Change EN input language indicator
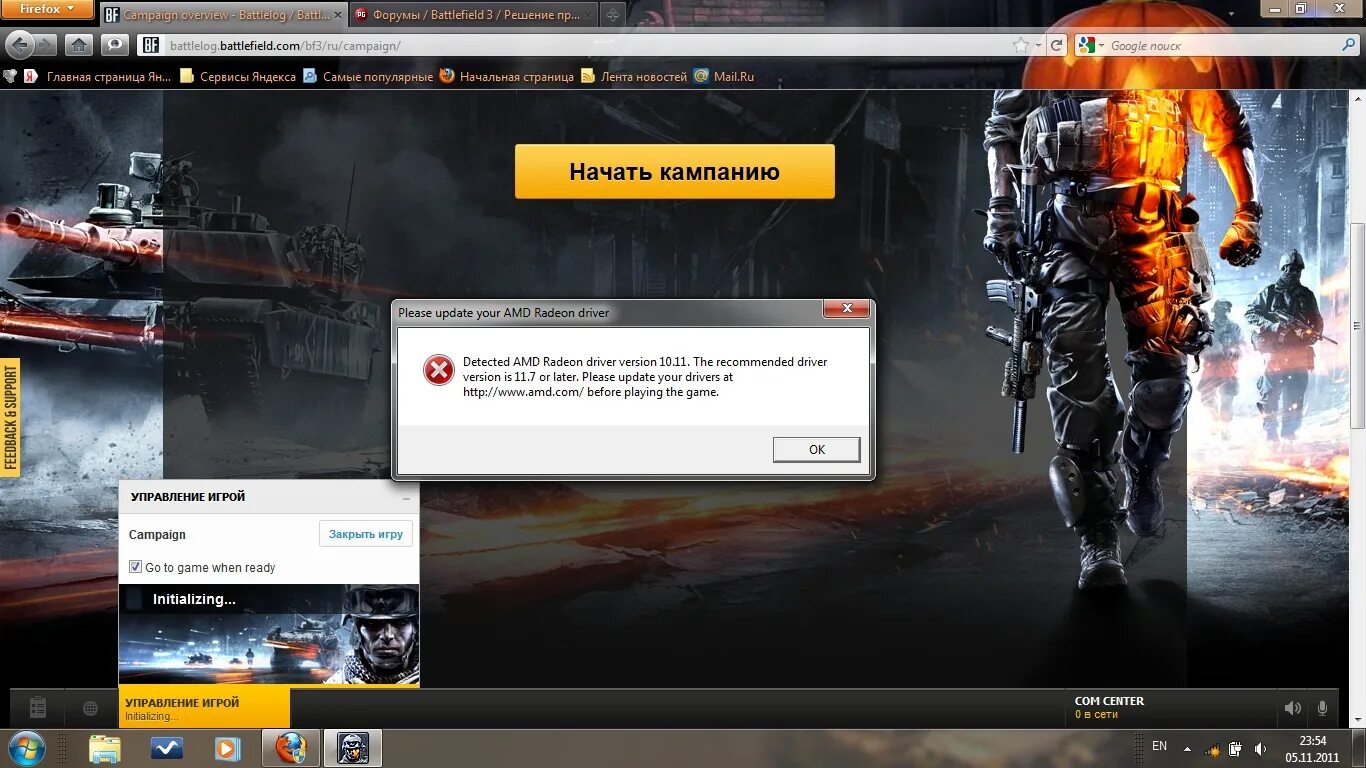The width and height of the screenshot is (1366, 768). tap(1159, 746)
